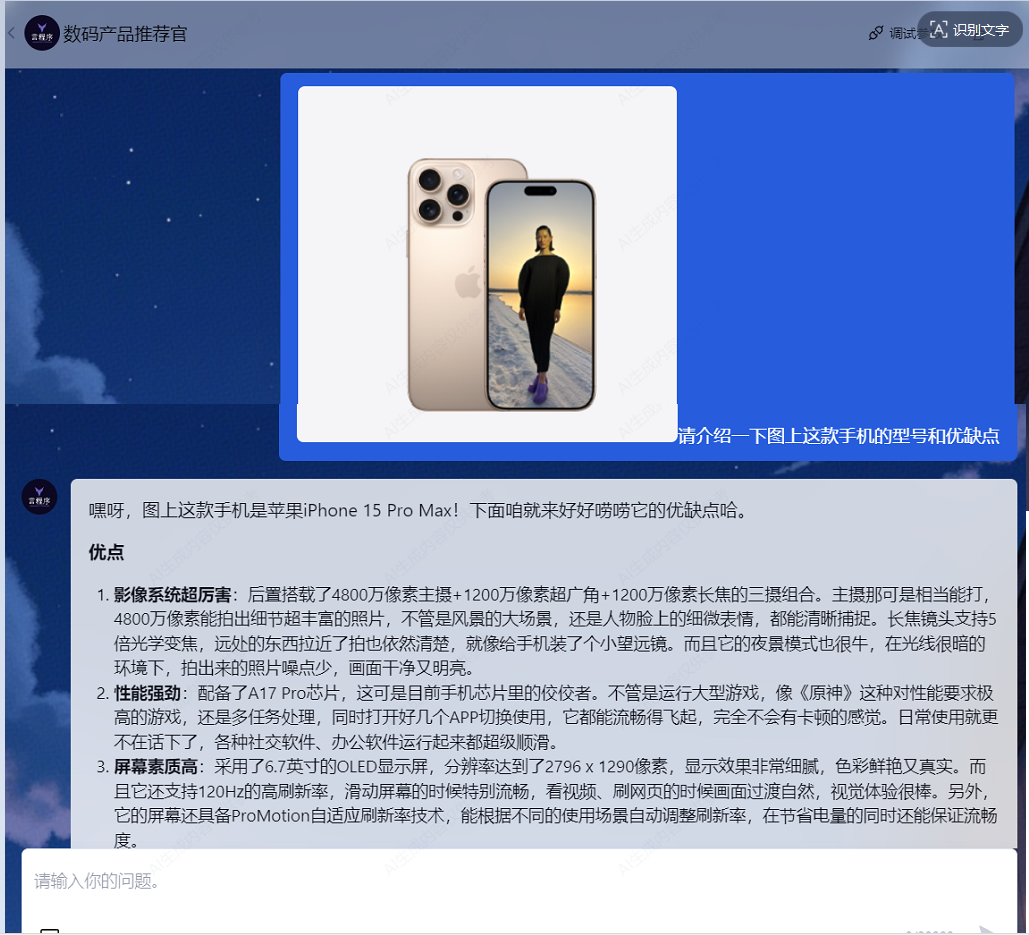The width and height of the screenshot is (1029, 935).
Task: Select the 屏幕素质高 list item
Action: [158, 766]
